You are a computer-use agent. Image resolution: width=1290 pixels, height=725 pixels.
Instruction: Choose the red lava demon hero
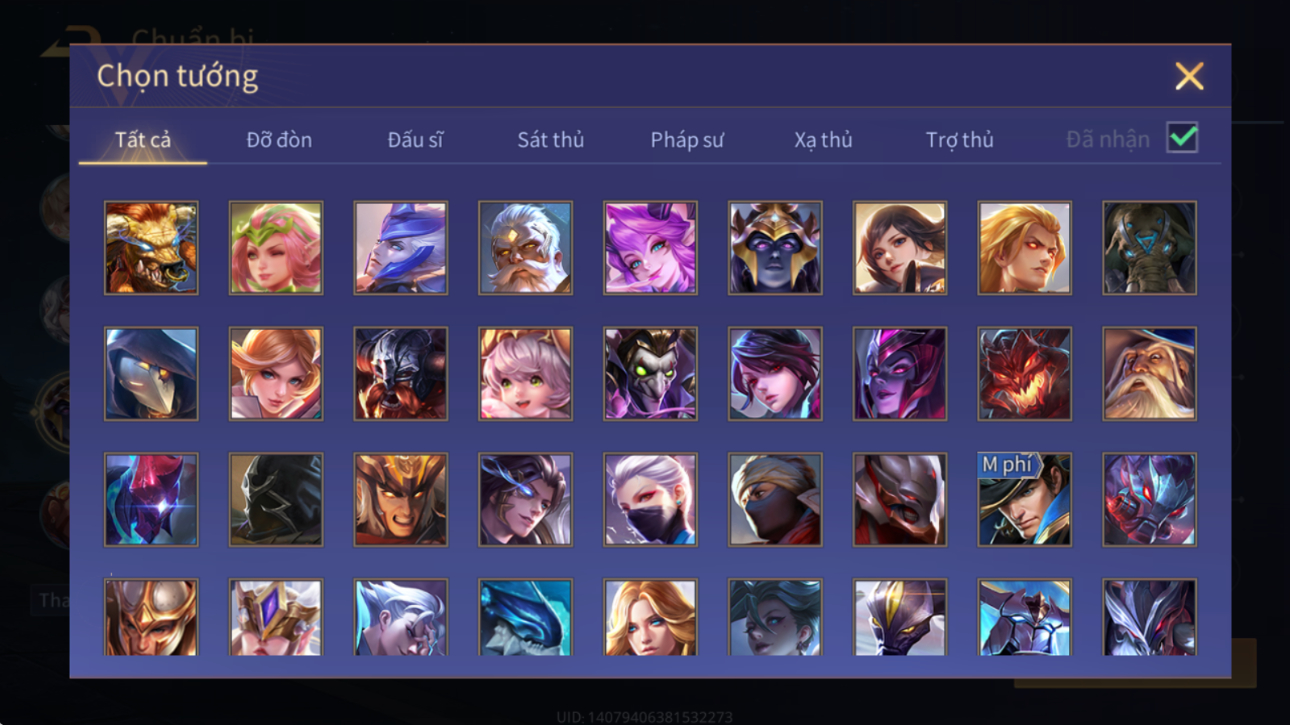tap(1024, 374)
